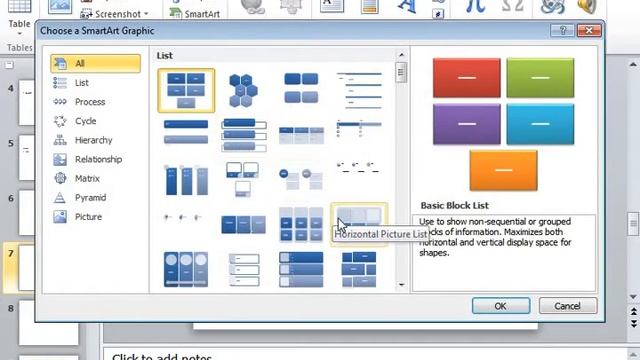Screen dimensions: 640x360
Task: Click the Text Box icon in ribbon
Action: (x=331, y=7)
